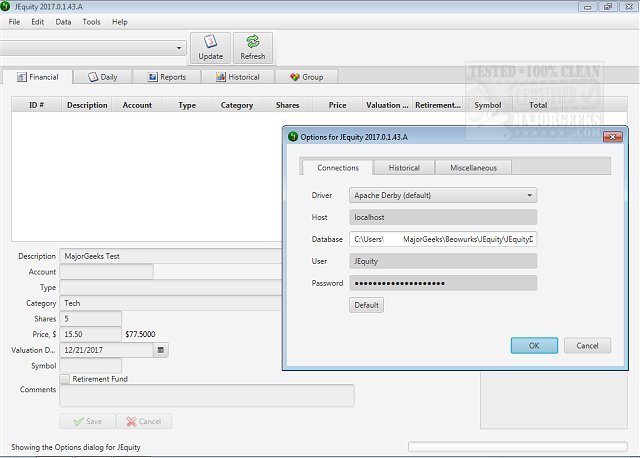Open the Data menu
This screenshot has width=640, height=458.
63,21
